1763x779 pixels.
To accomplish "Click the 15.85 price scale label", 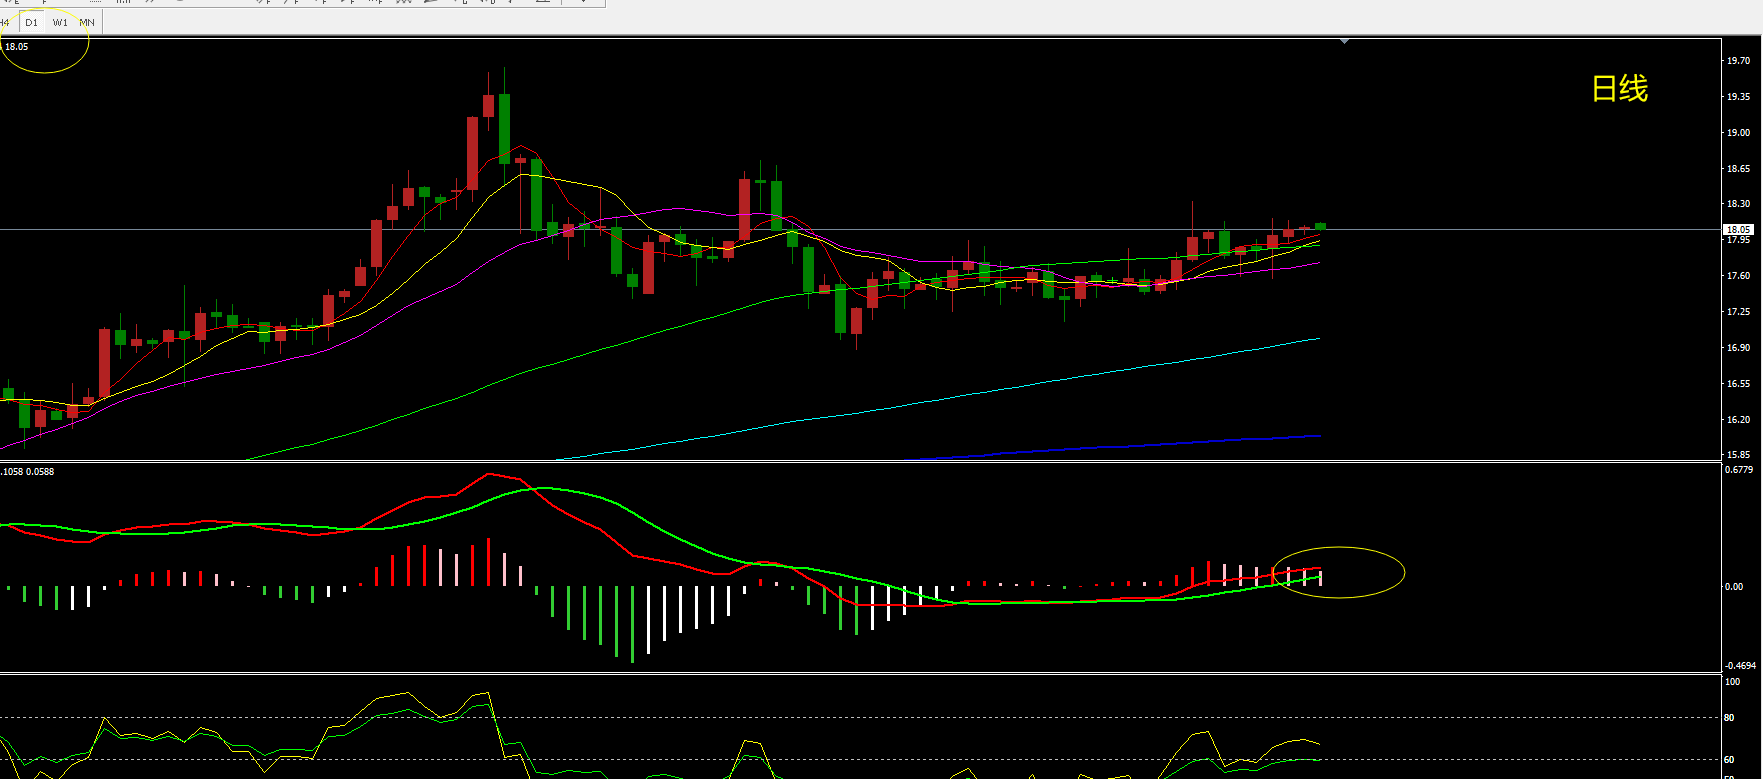I will (x=1738, y=454).
